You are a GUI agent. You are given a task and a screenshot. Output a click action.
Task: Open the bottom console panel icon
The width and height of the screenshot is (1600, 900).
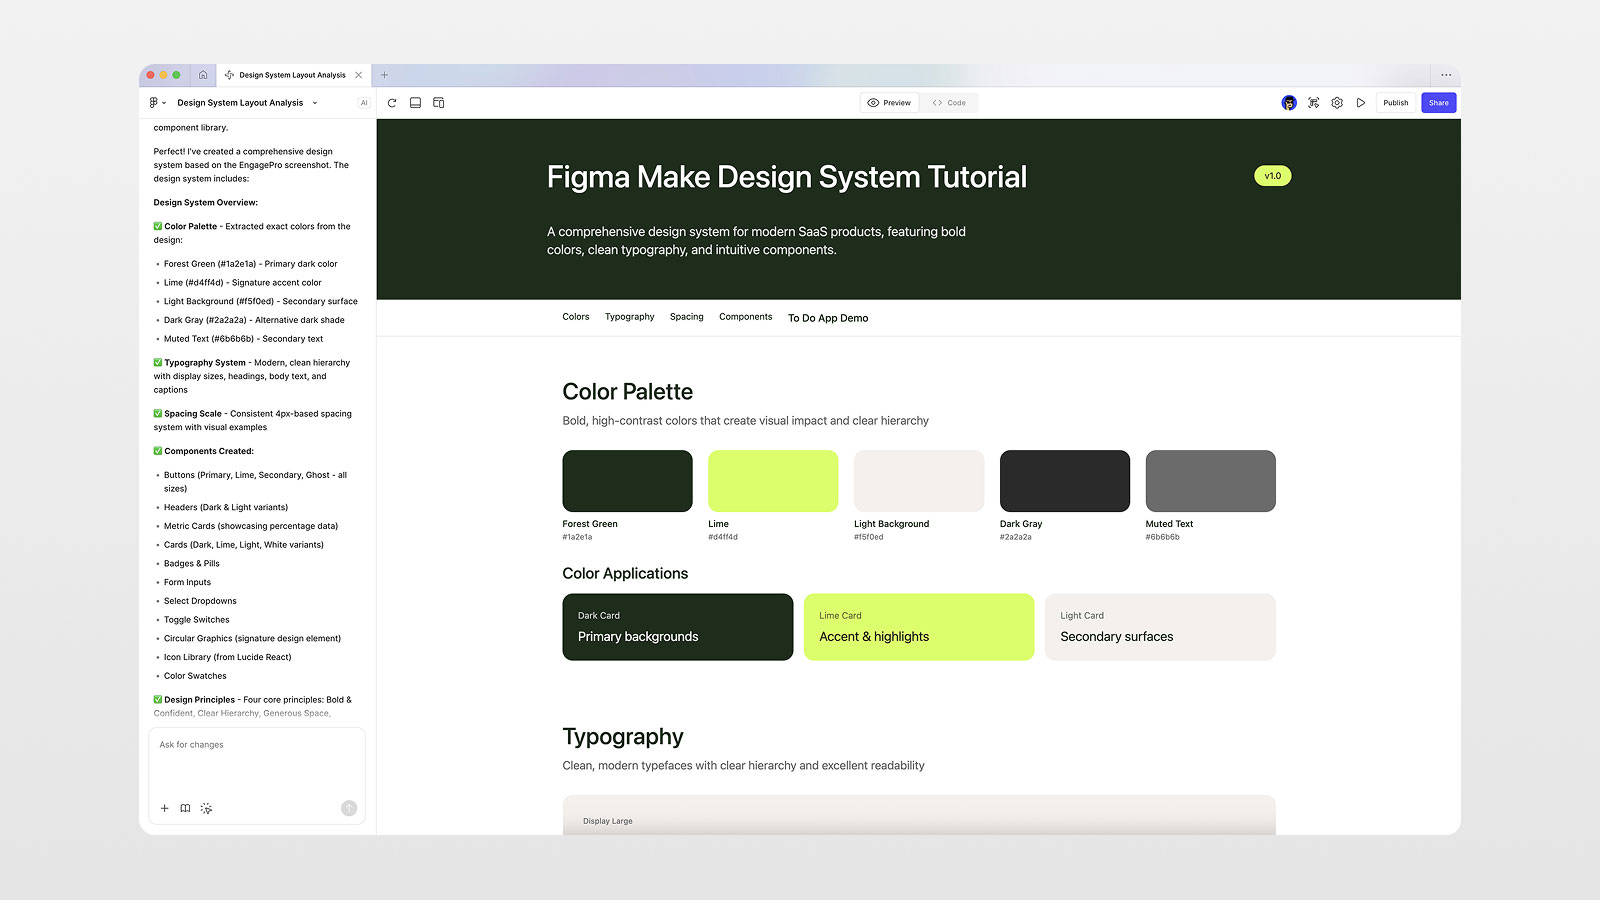click(x=415, y=102)
